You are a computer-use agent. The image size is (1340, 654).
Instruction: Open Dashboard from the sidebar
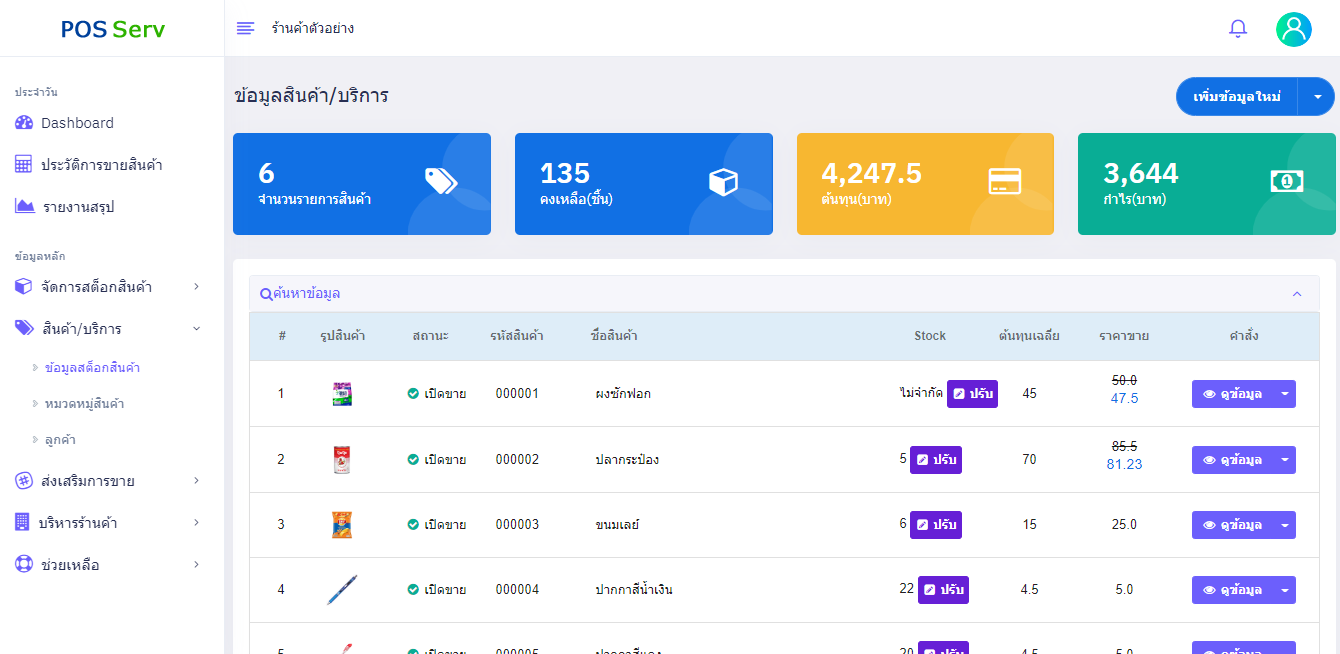(77, 123)
